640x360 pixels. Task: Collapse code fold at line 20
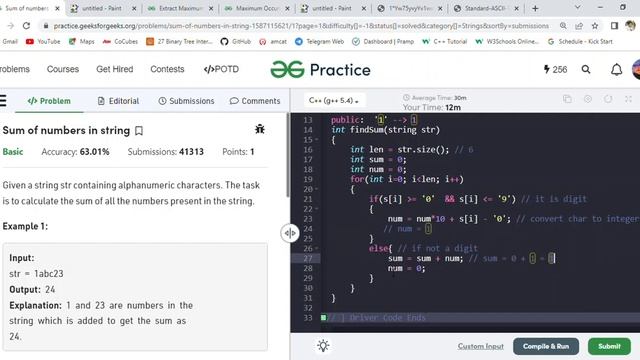[x=317, y=189]
